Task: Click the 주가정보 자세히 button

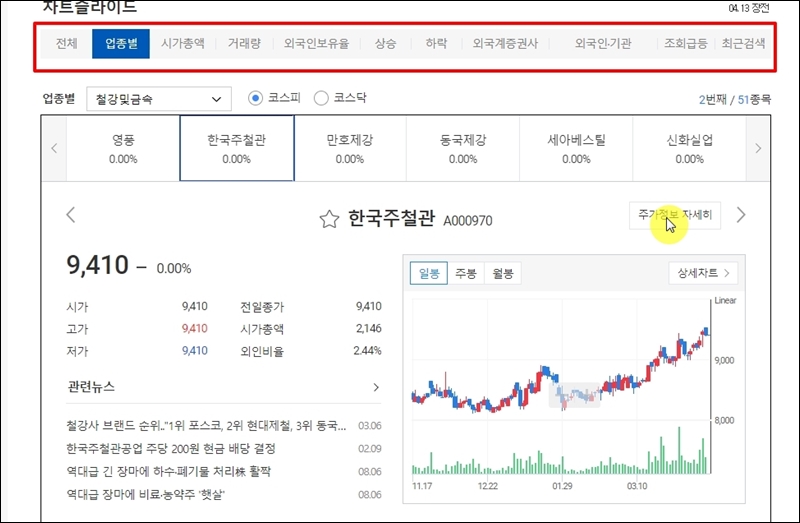Action: pos(674,215)
